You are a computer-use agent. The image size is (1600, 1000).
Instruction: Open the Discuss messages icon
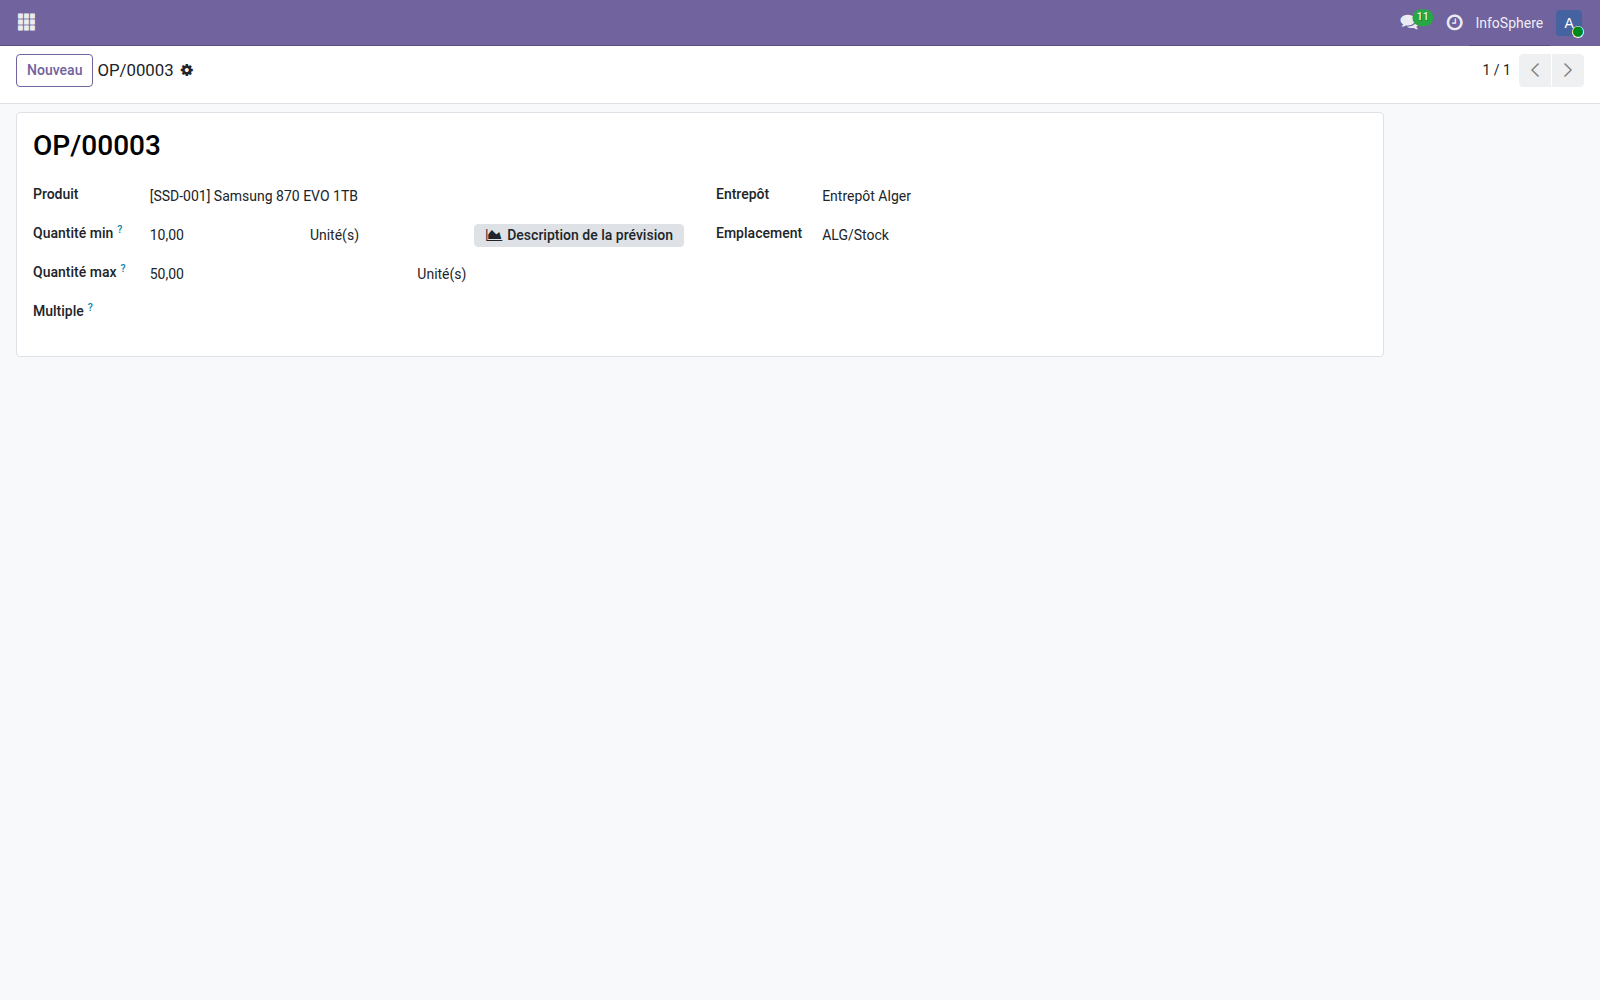[x=1408, y=22]
